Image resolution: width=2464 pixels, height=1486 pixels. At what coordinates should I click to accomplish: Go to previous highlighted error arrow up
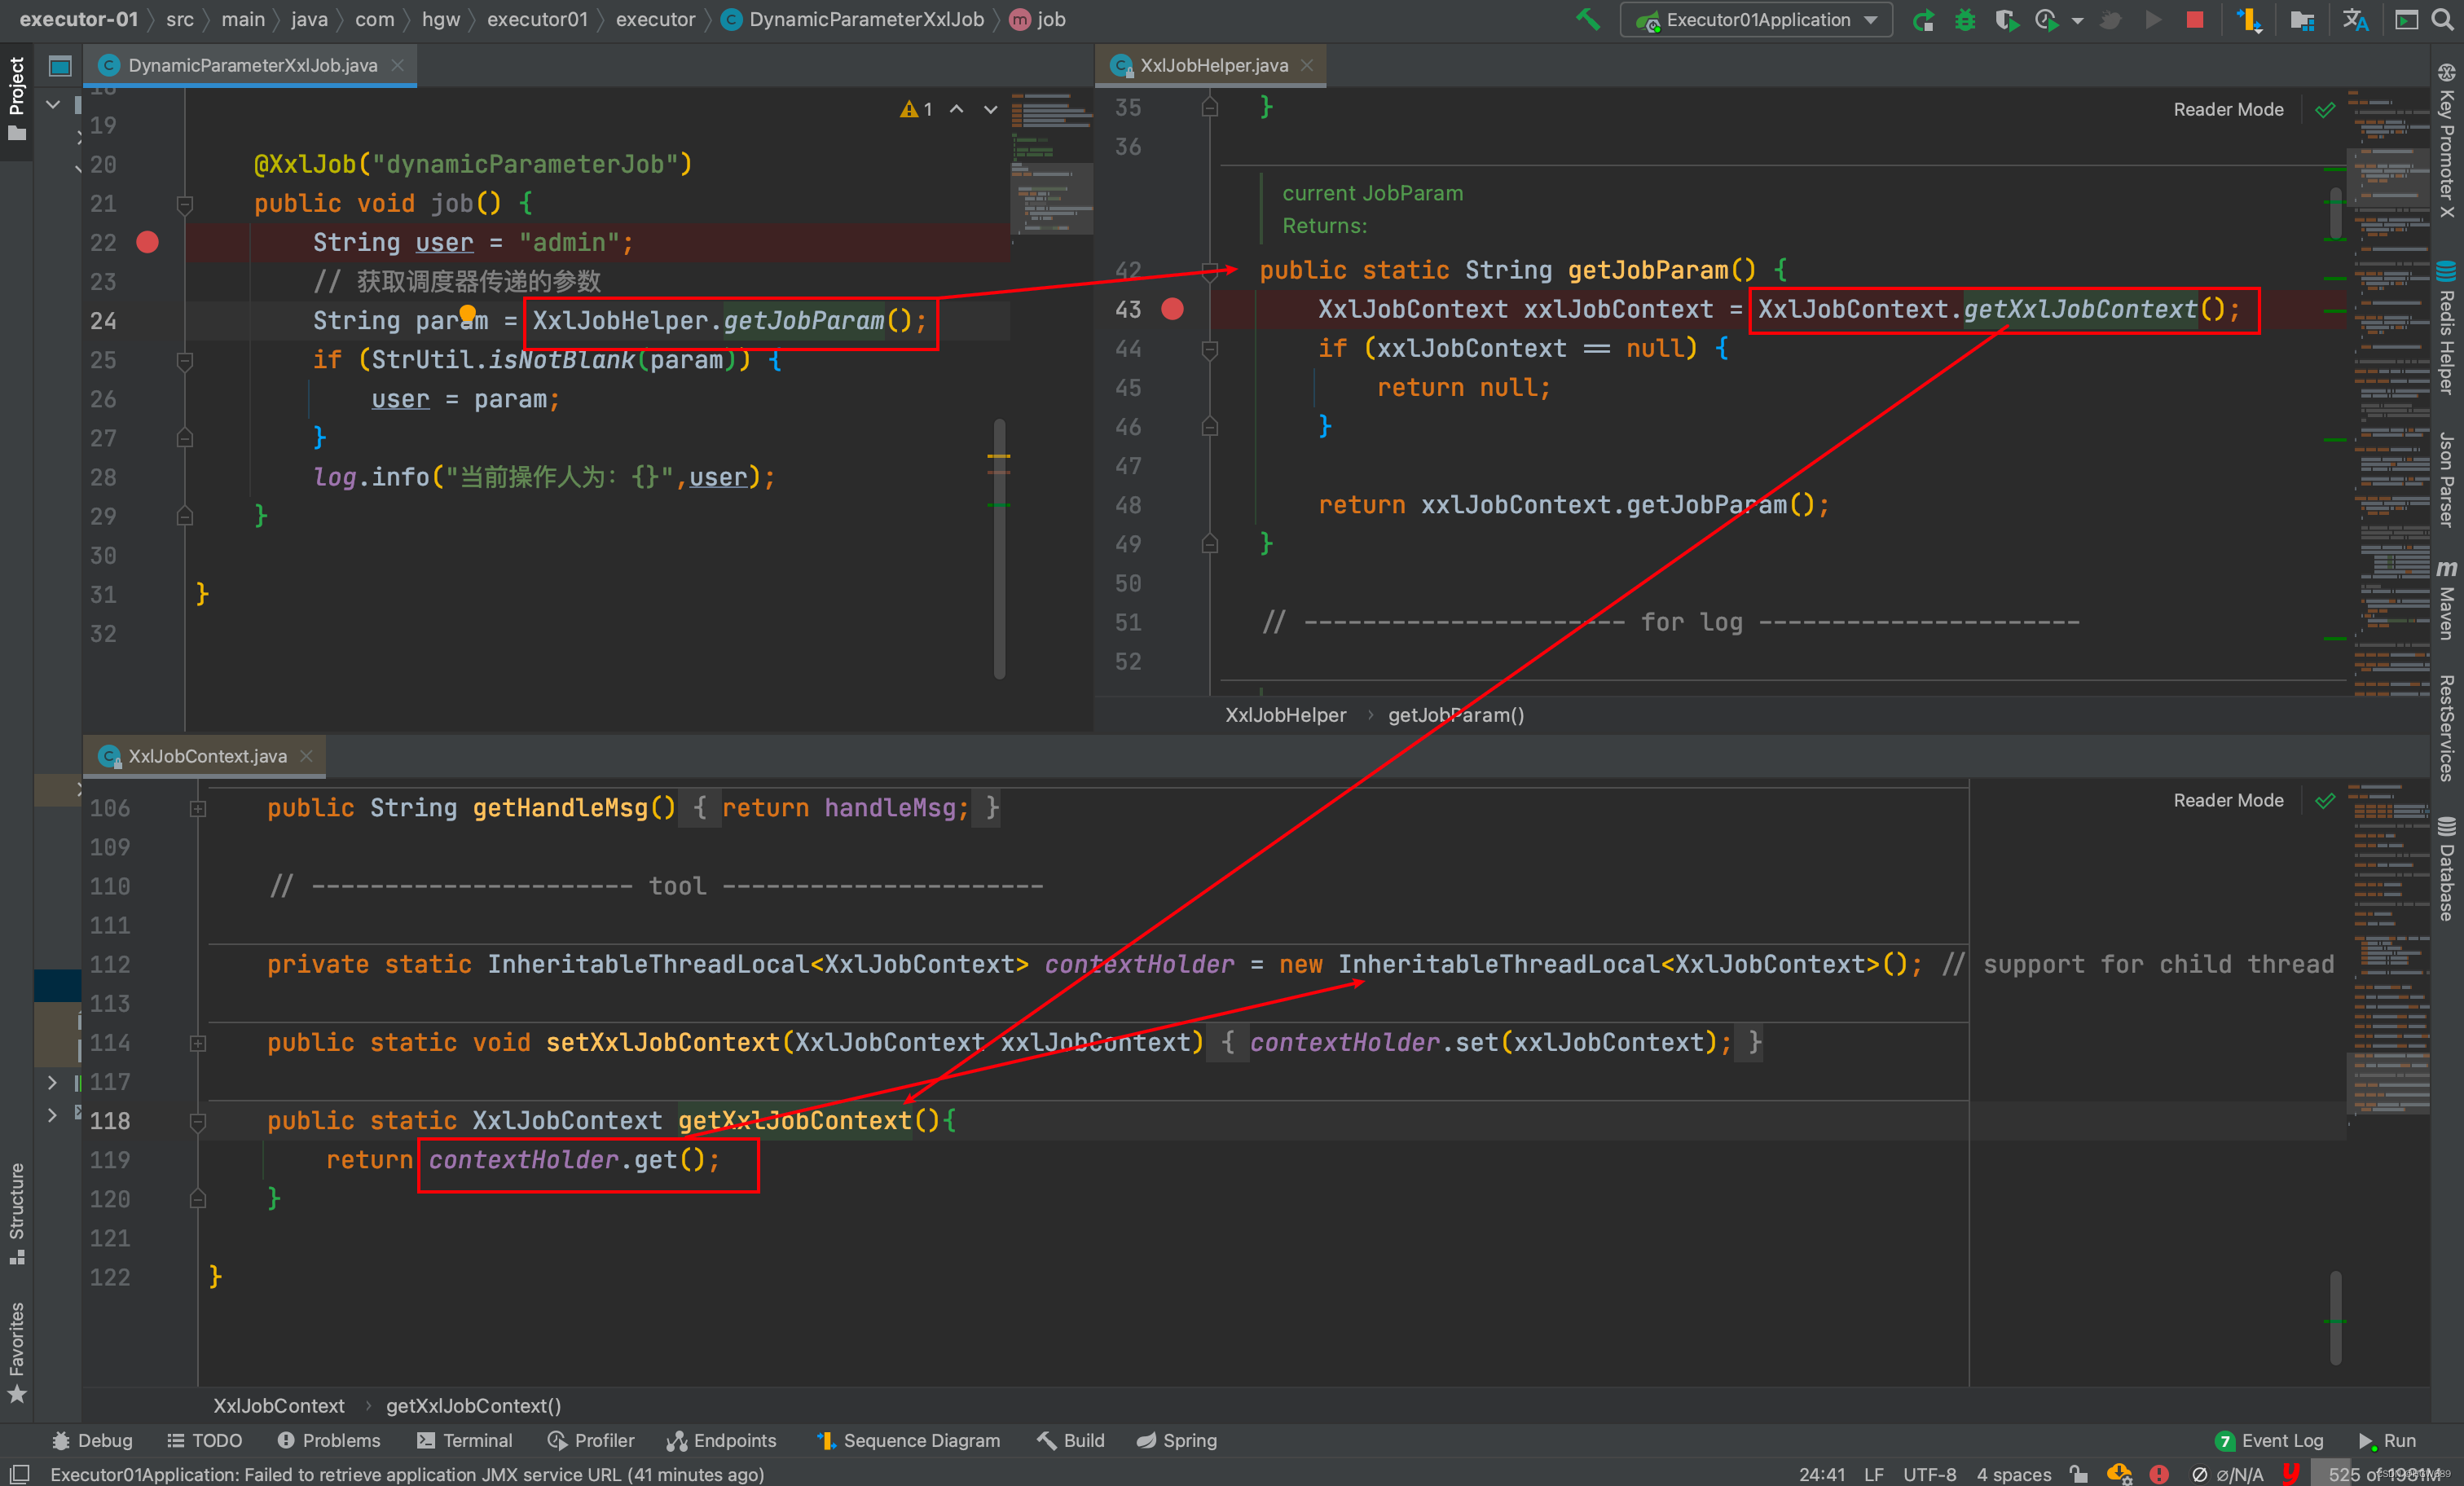957,109
